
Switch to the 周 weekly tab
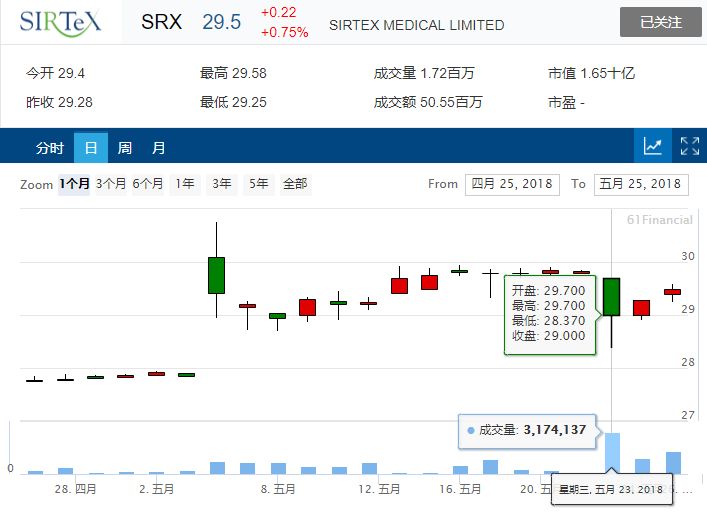(x=124, y=147)
